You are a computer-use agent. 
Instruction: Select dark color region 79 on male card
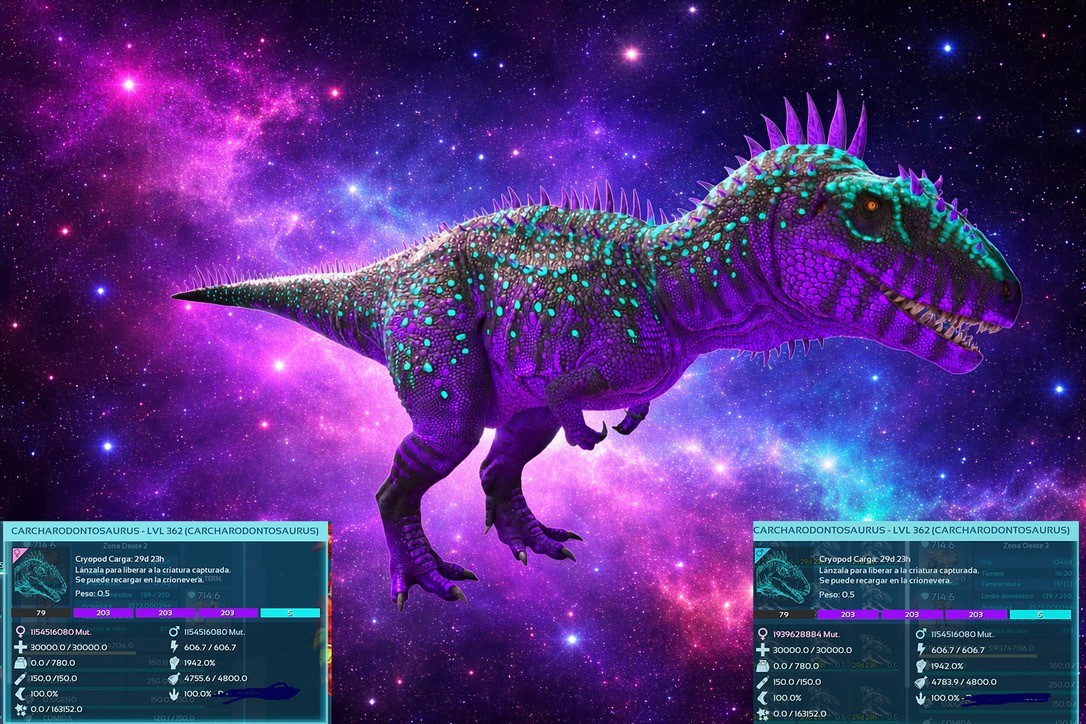[x=783, y=615]
